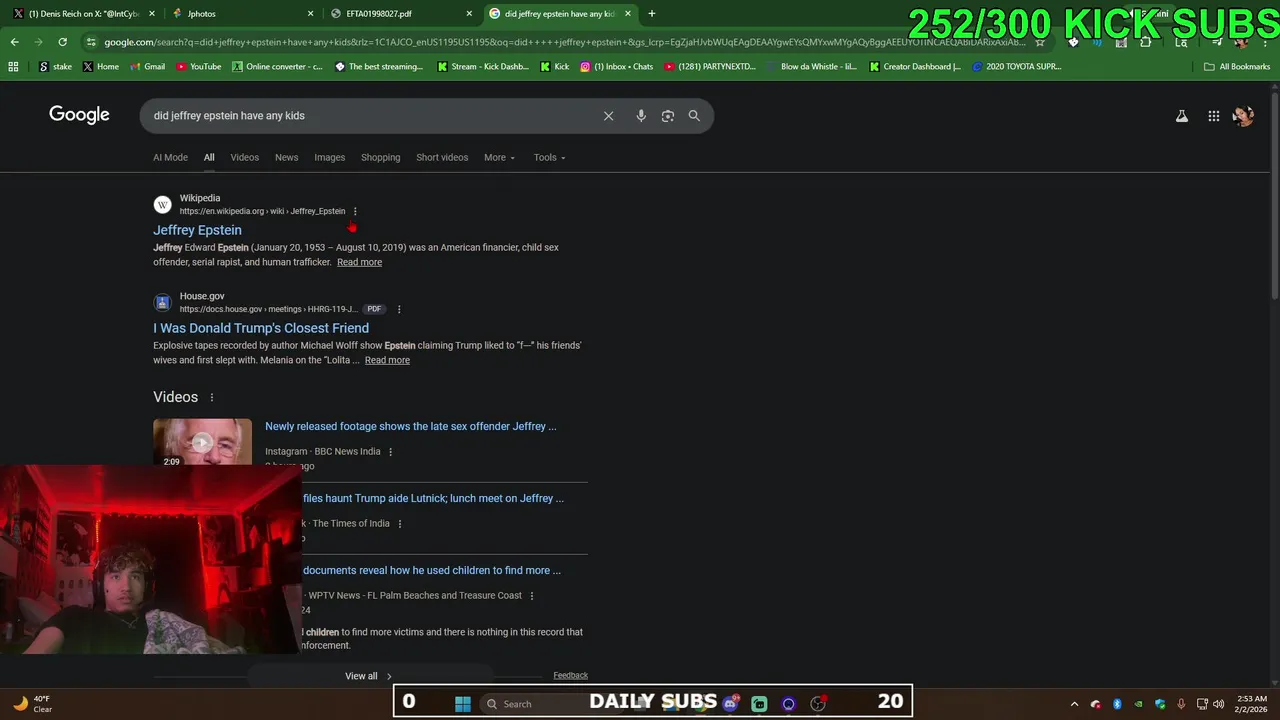The width and height of the screenshot is (1280, 720).
Task: Open the Google apps grid
Action: 1214,116
